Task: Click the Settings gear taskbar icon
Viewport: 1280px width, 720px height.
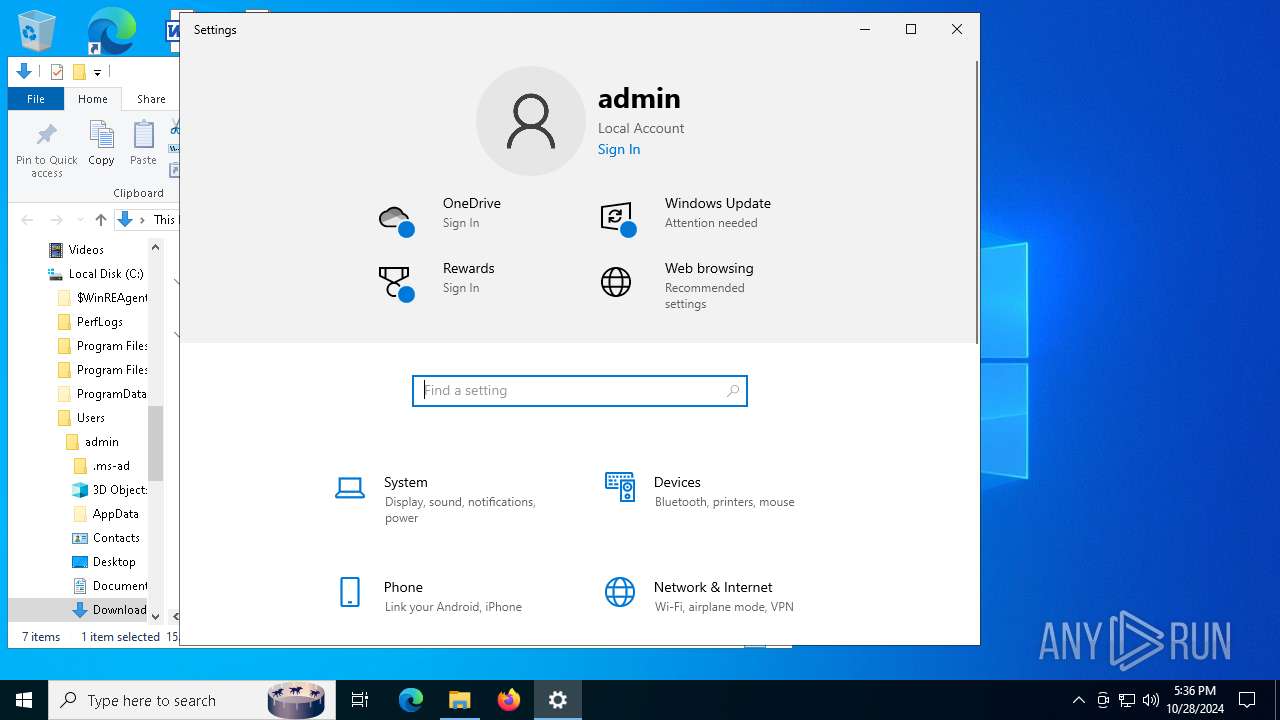Action: (558, 700)
